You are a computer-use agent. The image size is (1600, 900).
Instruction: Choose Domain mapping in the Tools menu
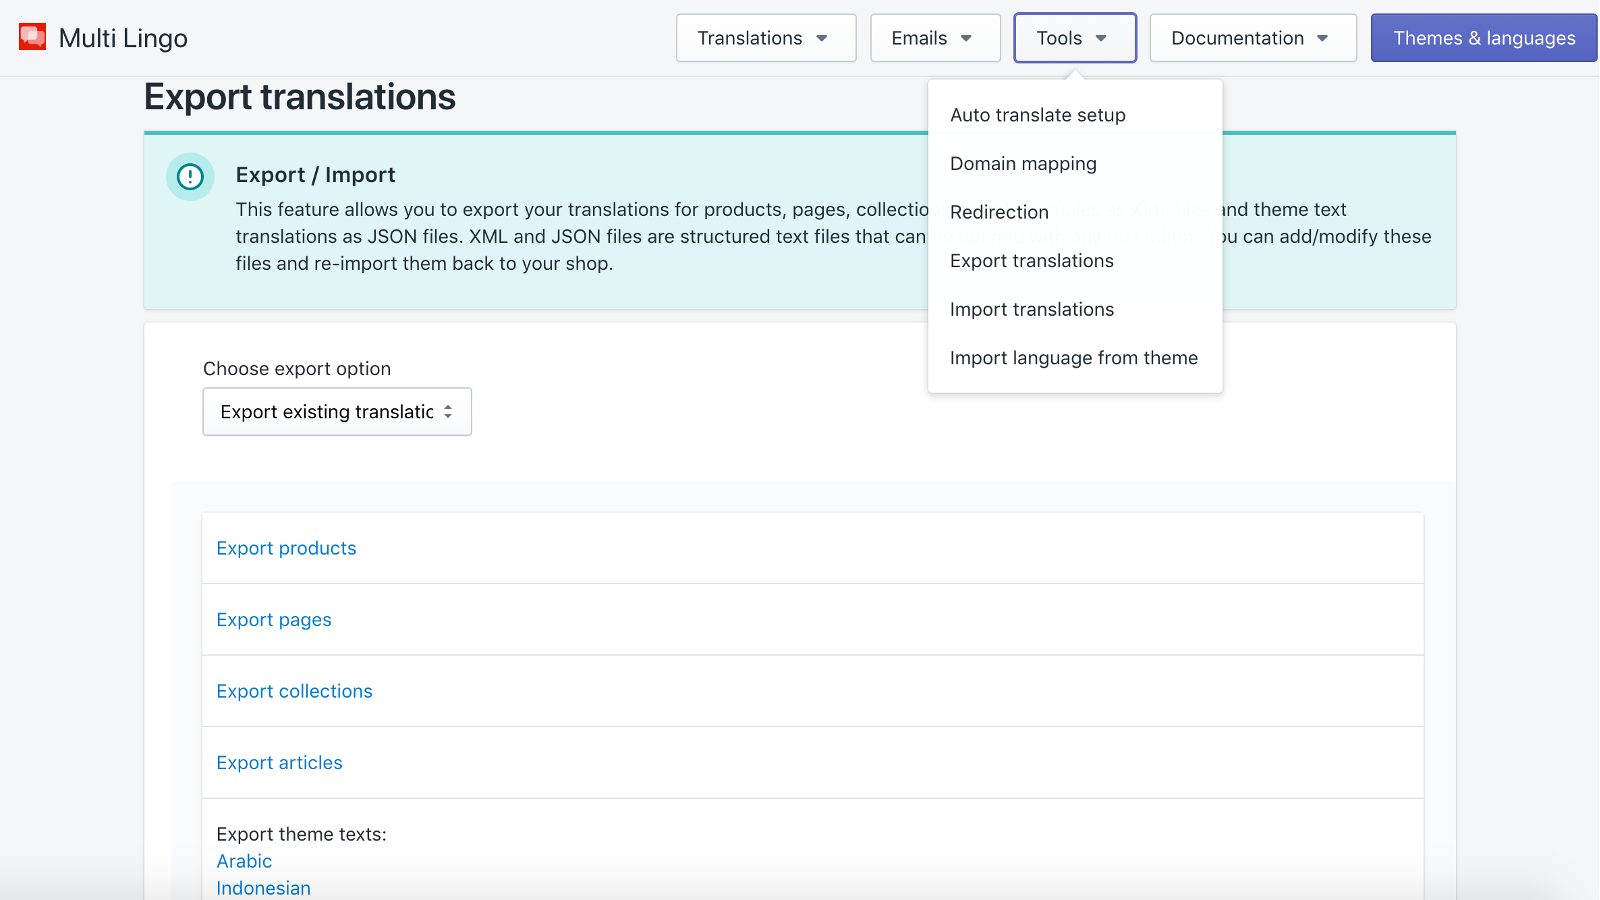pyautogui.click(x=1023, y=163)
